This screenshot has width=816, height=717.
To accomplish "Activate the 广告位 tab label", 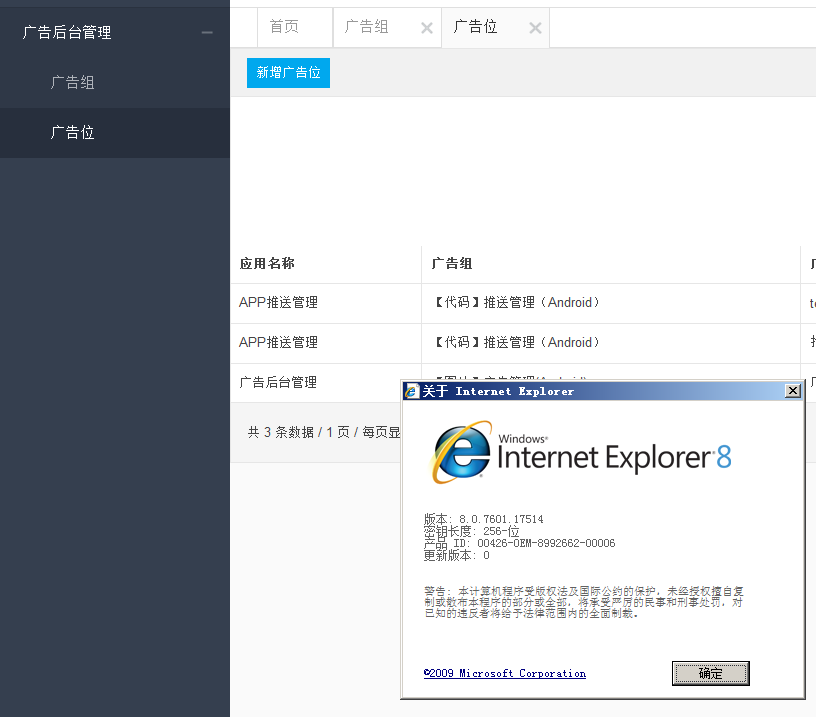I will pos(476,27).
